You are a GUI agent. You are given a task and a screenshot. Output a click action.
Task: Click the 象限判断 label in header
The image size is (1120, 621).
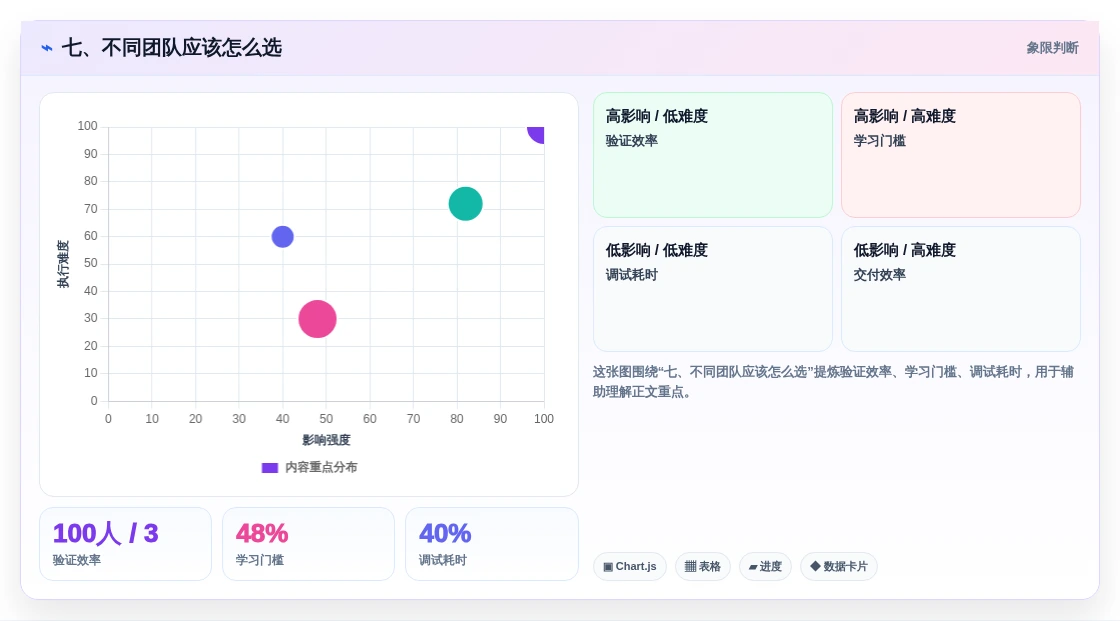click(x=1052, y=48)
